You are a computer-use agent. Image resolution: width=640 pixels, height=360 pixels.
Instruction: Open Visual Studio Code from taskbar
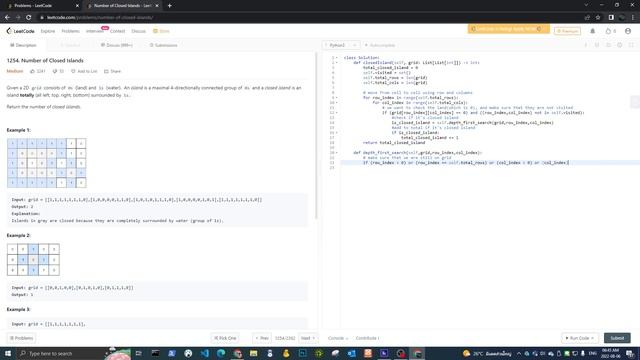tap(204, 353)
